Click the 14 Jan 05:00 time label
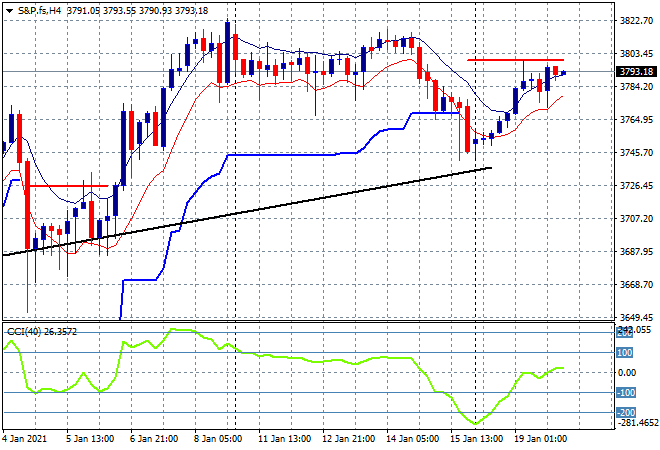Image resolution: width=660 pixels, height=450 pixels. (412, 439)
